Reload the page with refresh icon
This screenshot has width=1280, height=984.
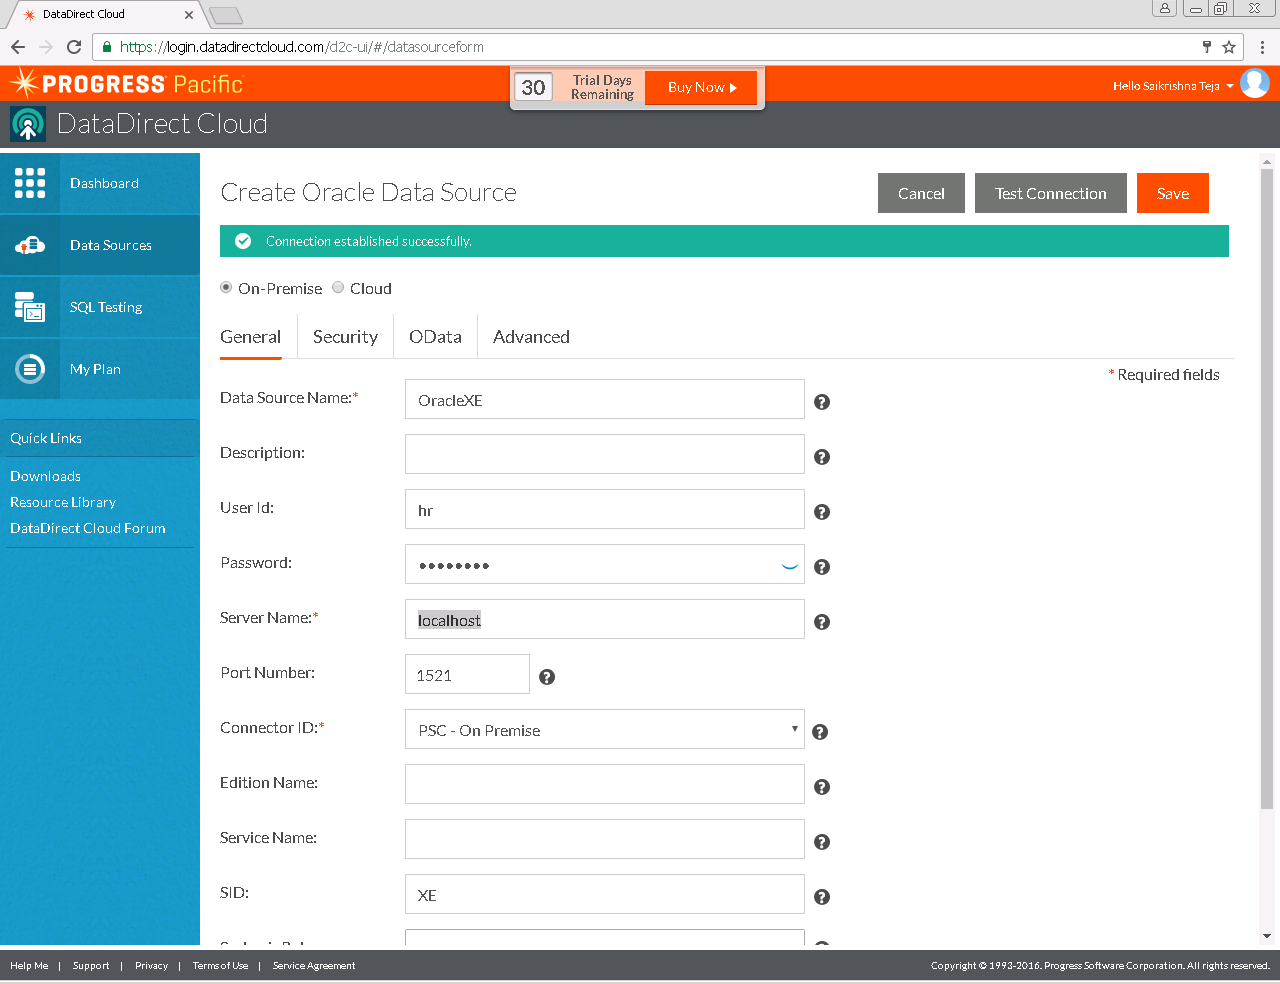pos(74,47)
